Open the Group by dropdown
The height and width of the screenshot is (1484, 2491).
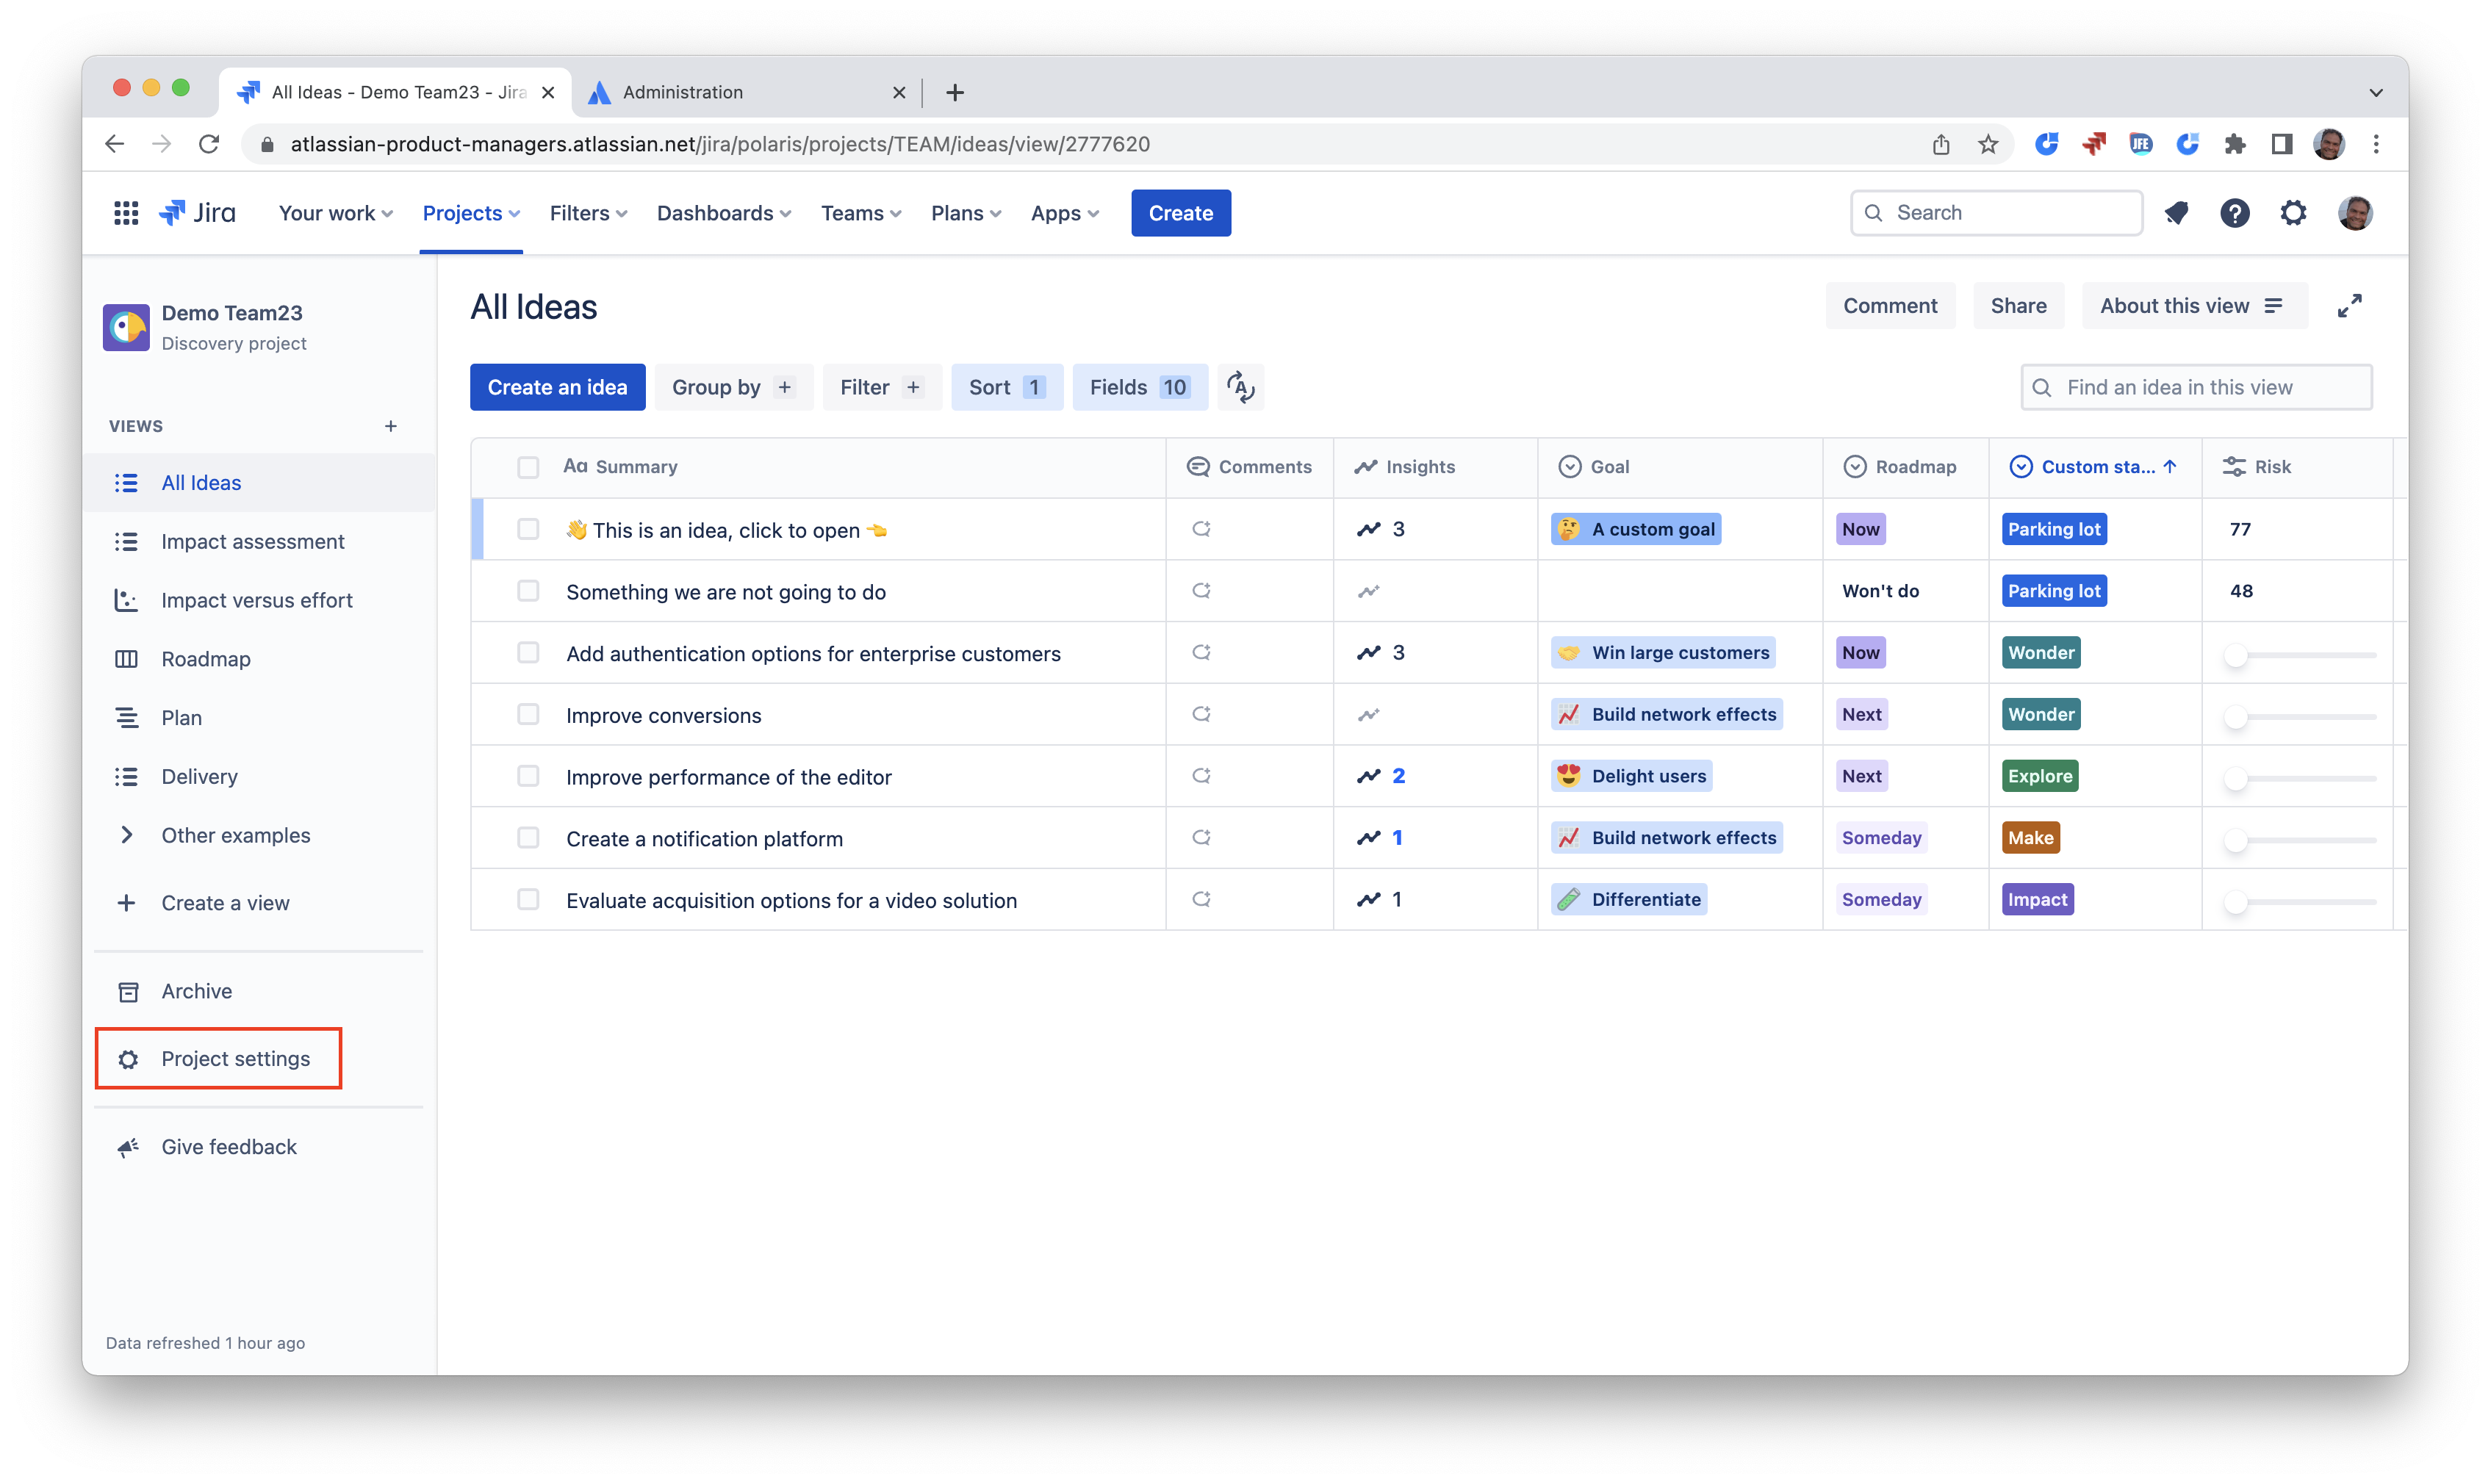[733, 387]
